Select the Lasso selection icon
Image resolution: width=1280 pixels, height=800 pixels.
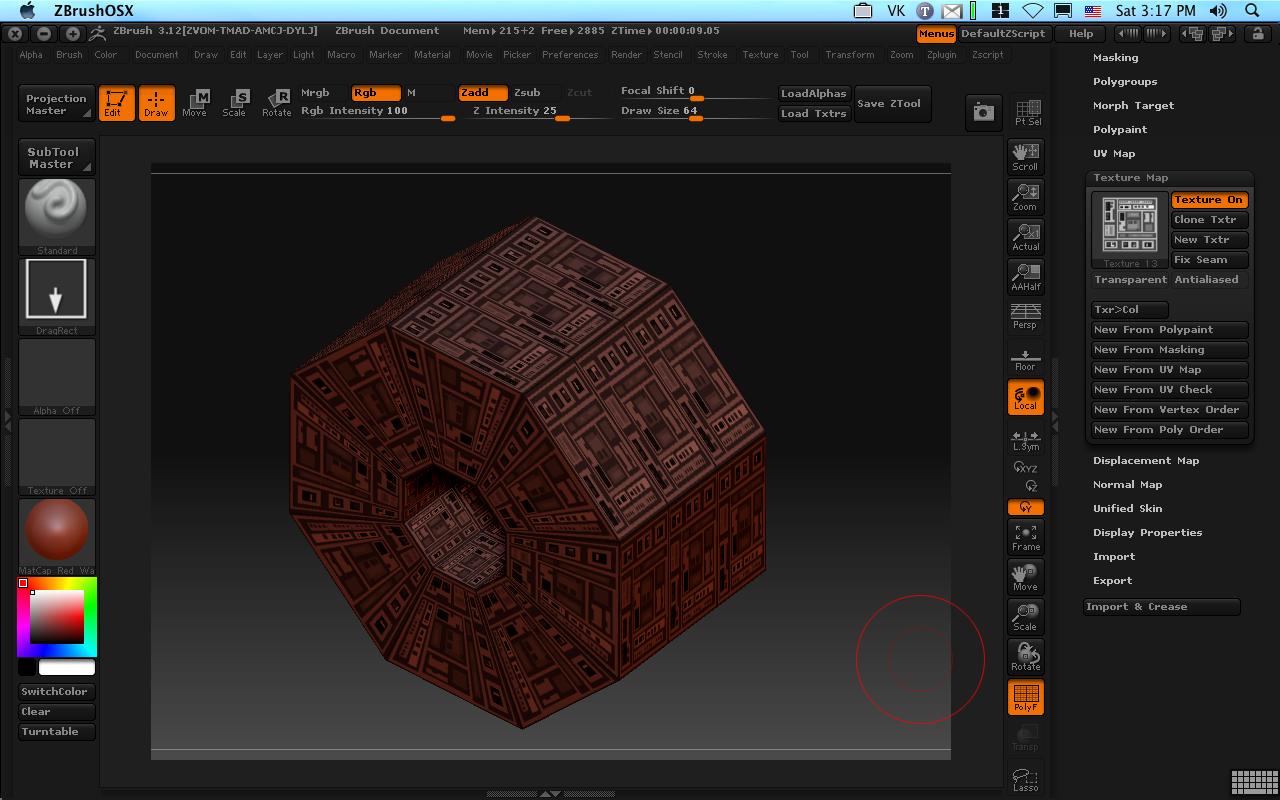pyautogui.click(x=1025, y=779)
